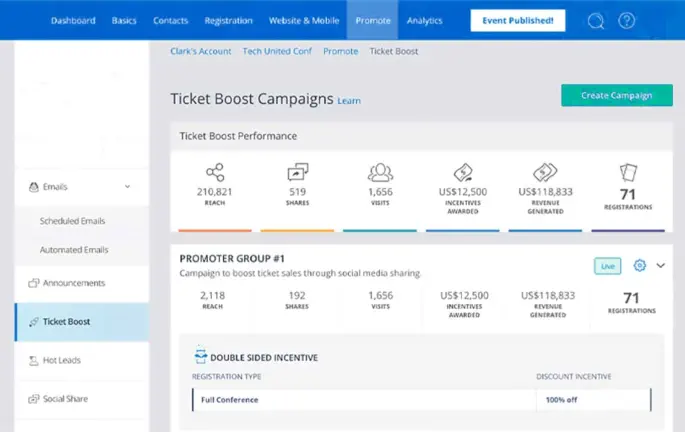Click the search magnifier icon
The height and width of the screenshot is (432, 685).
596,21
